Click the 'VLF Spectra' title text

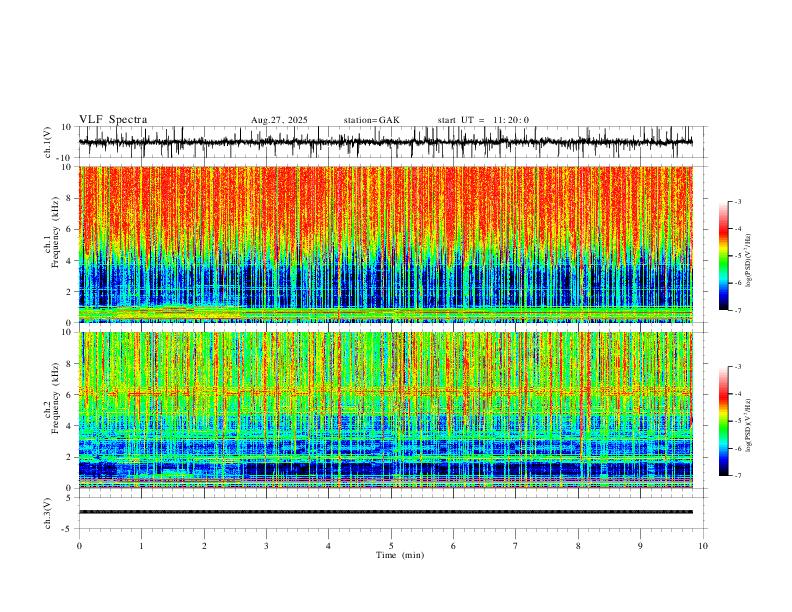click(x=113, y=120)
